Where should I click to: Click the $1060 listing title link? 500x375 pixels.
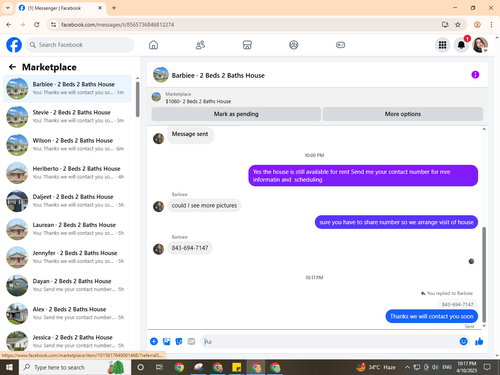click(198, 101)
